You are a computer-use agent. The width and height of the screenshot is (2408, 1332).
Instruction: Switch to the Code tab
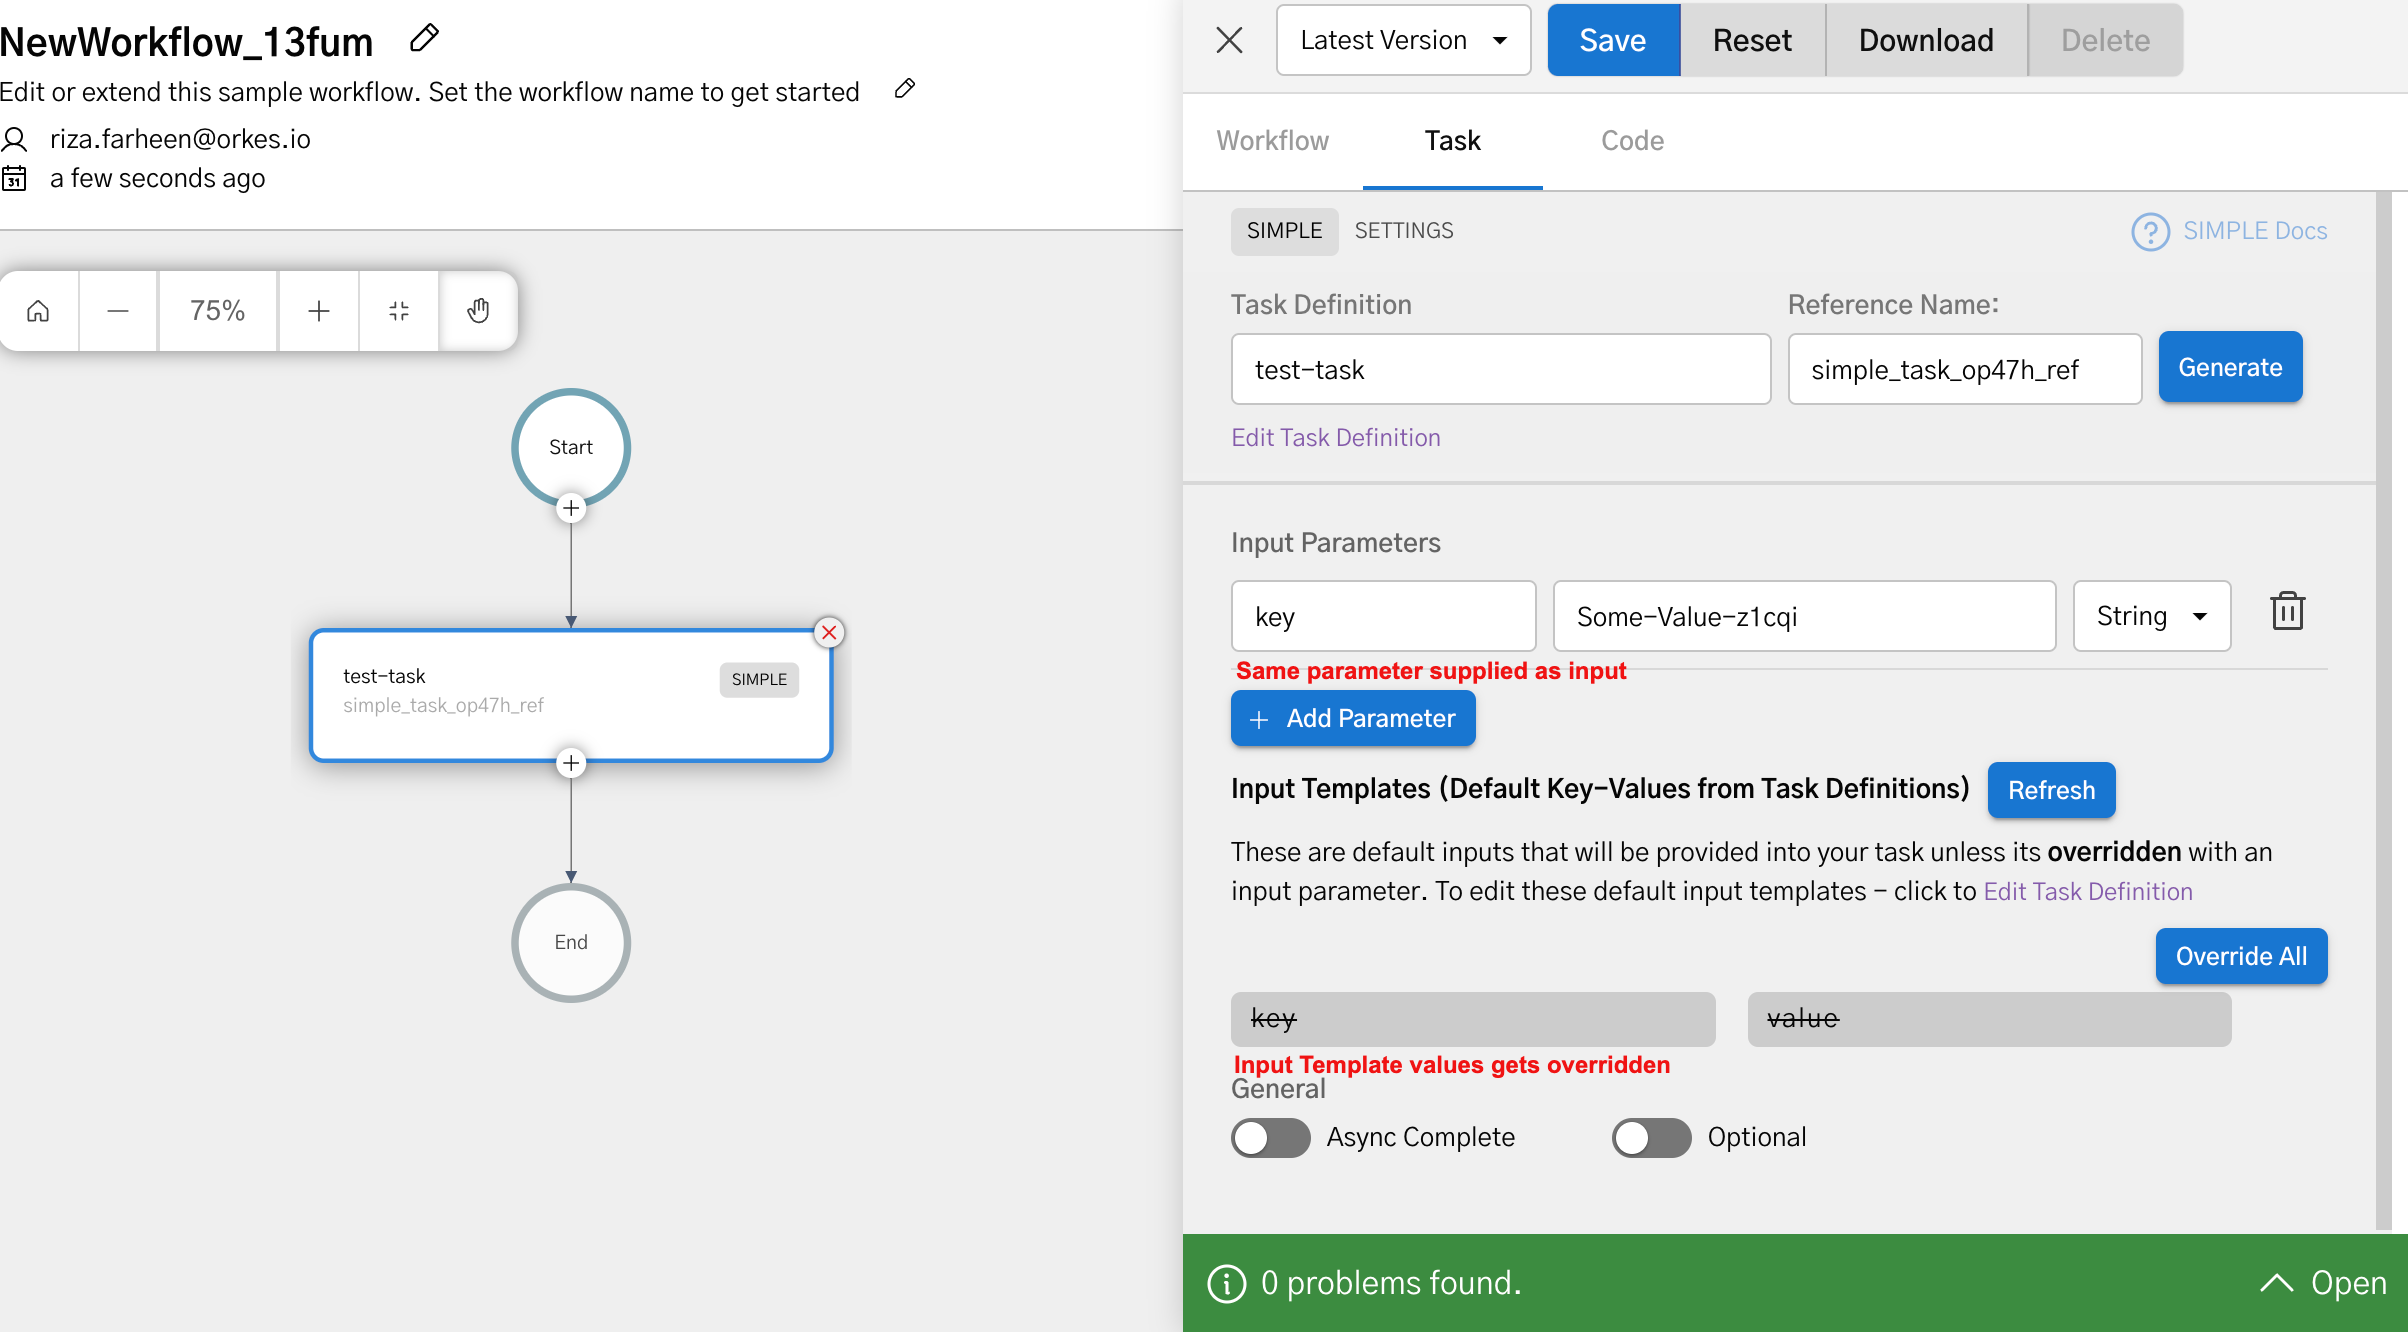[x=1632, y=140]
